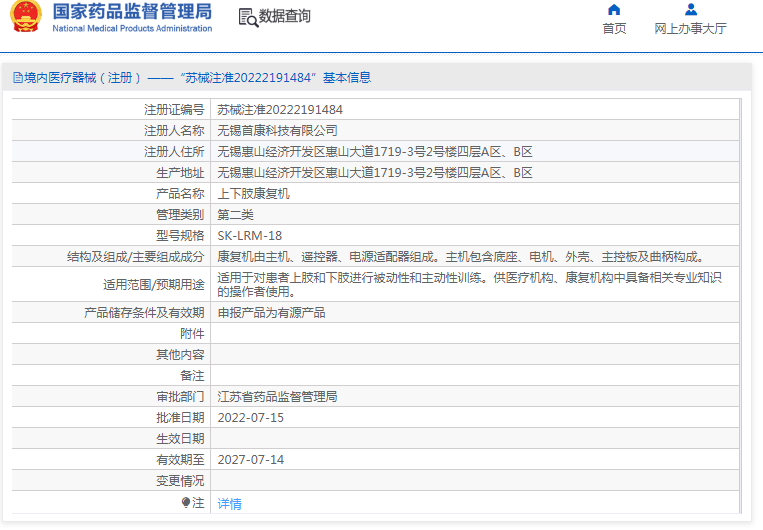Open the 数据查询 label
The width and height of the screenshot is (763, 530).
coord(285,17)
